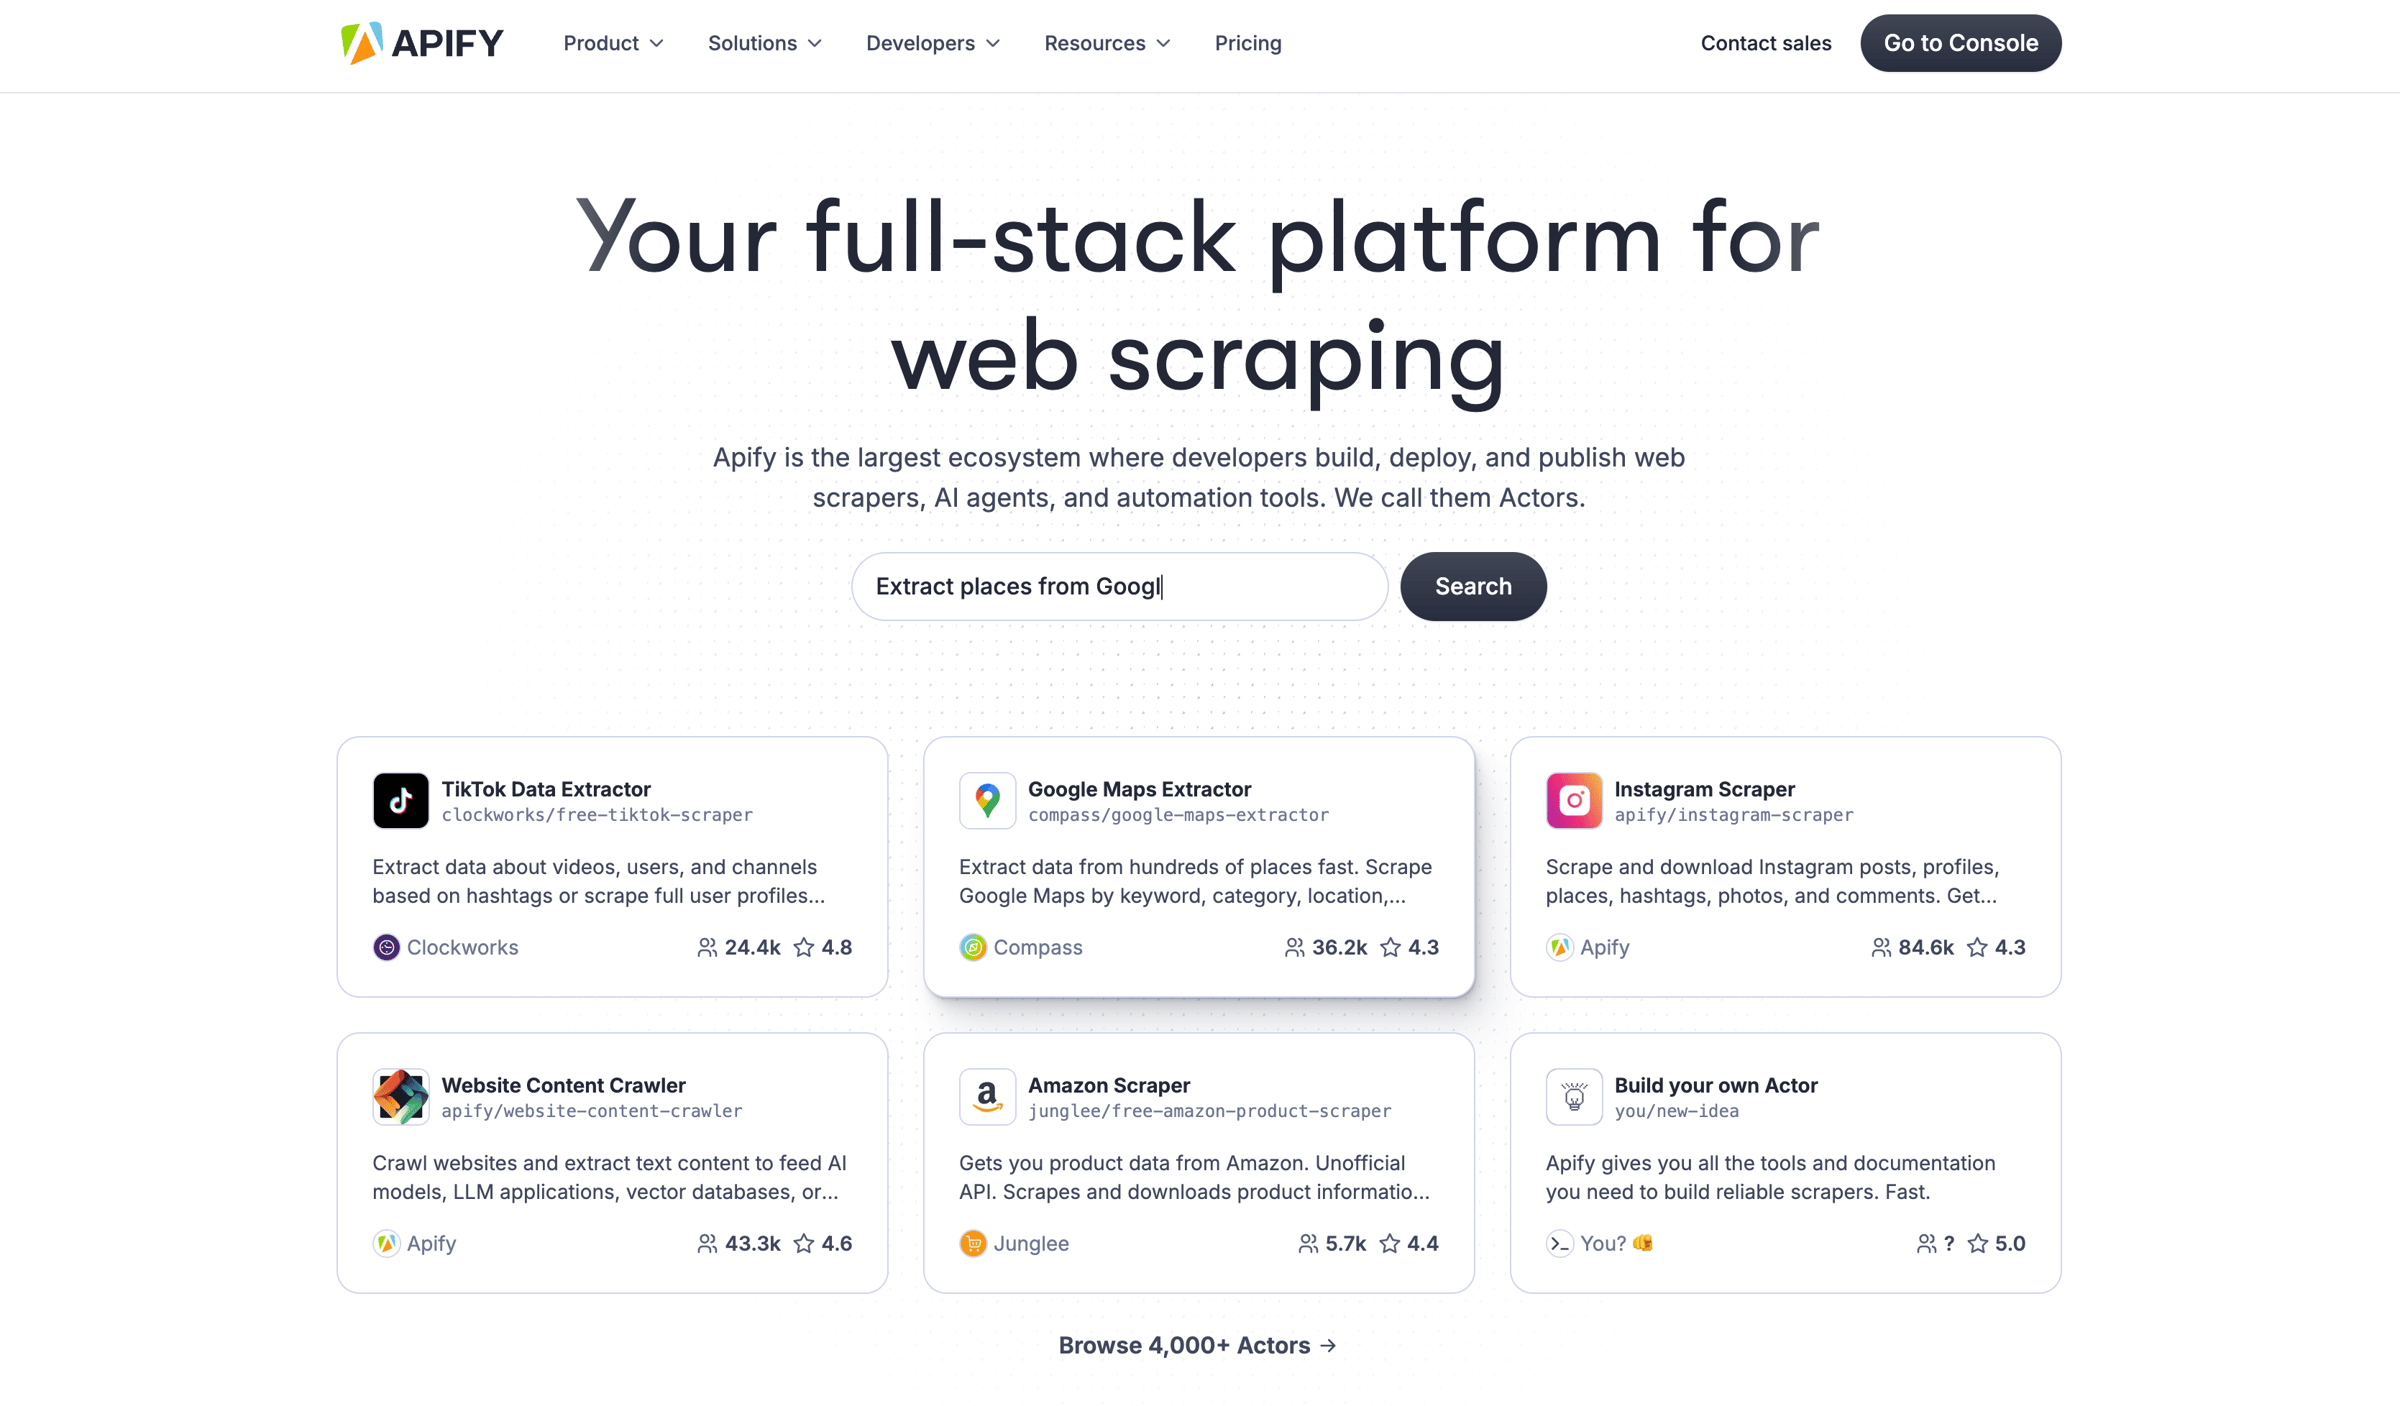Click the Instagram Scraper app icon
2400x1406 pixels.
[1574, 800]
